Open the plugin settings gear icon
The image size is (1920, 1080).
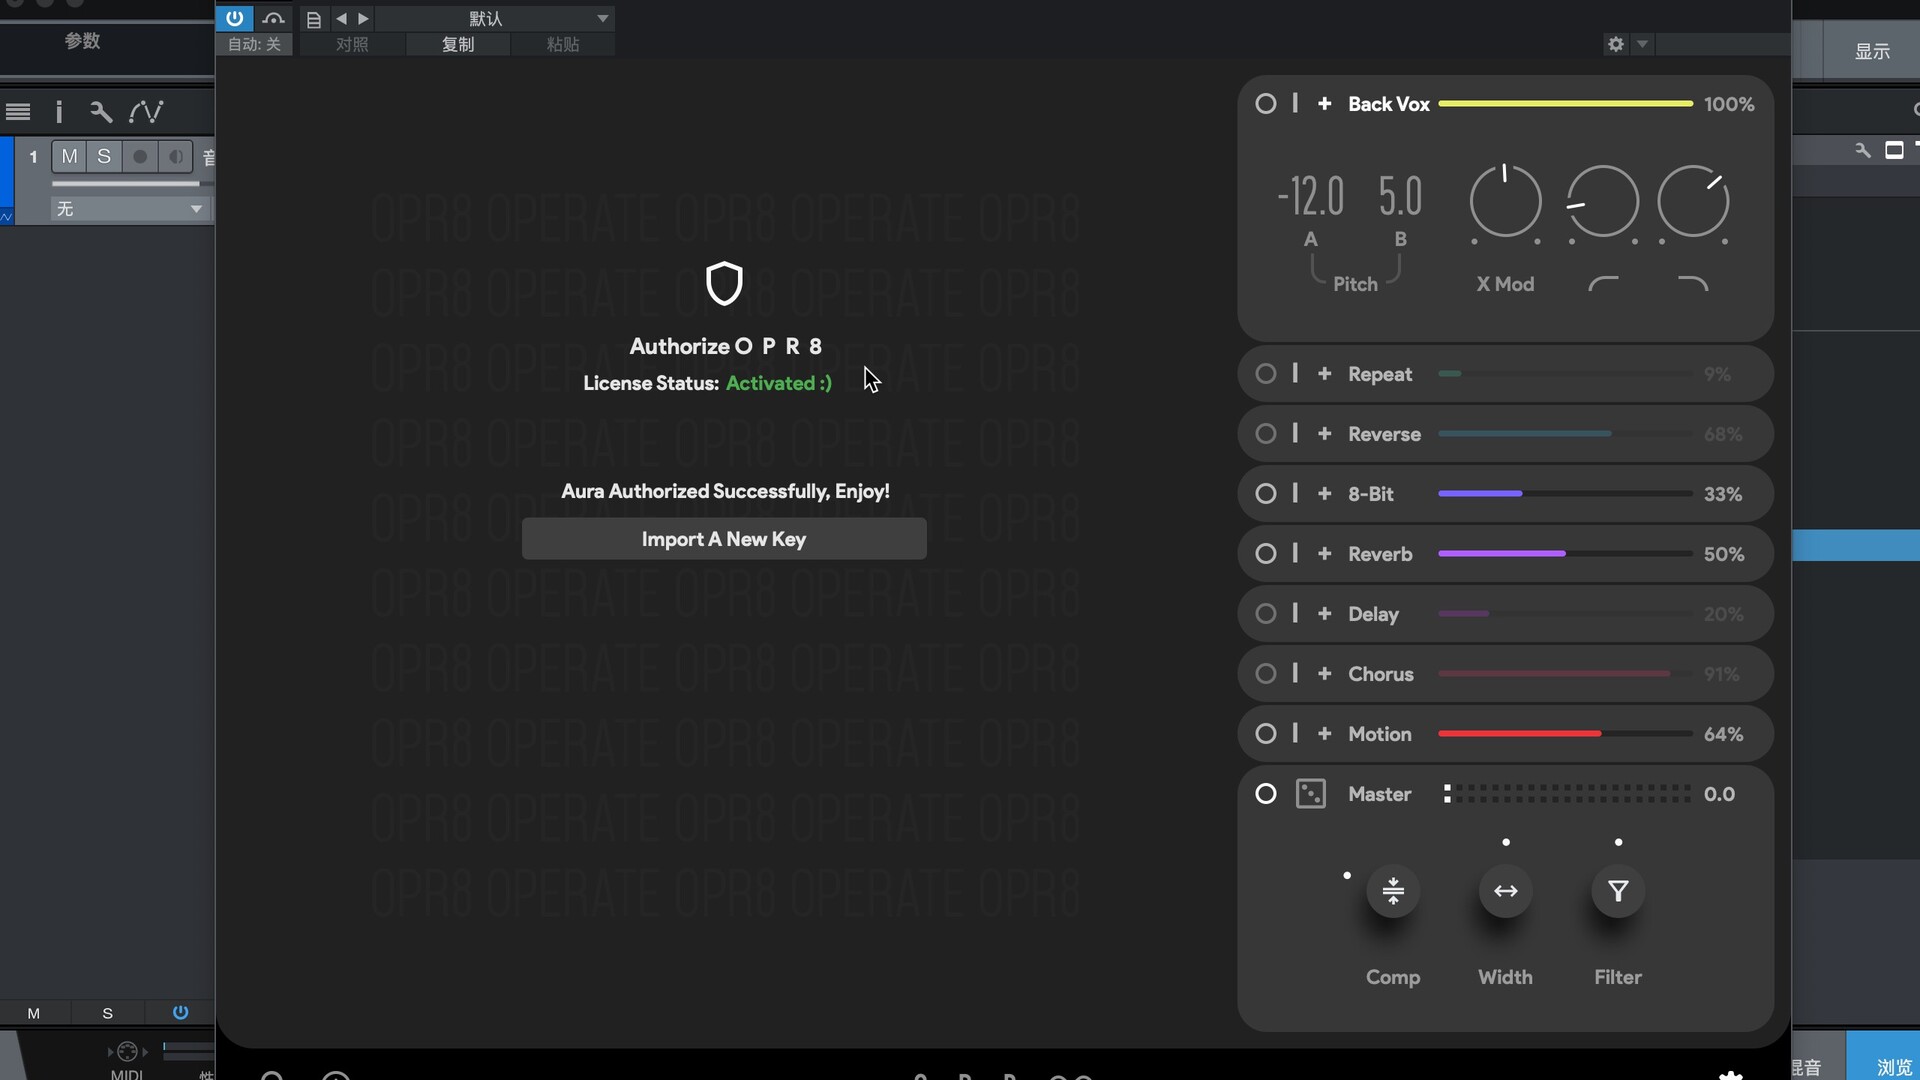point(1616,44)
